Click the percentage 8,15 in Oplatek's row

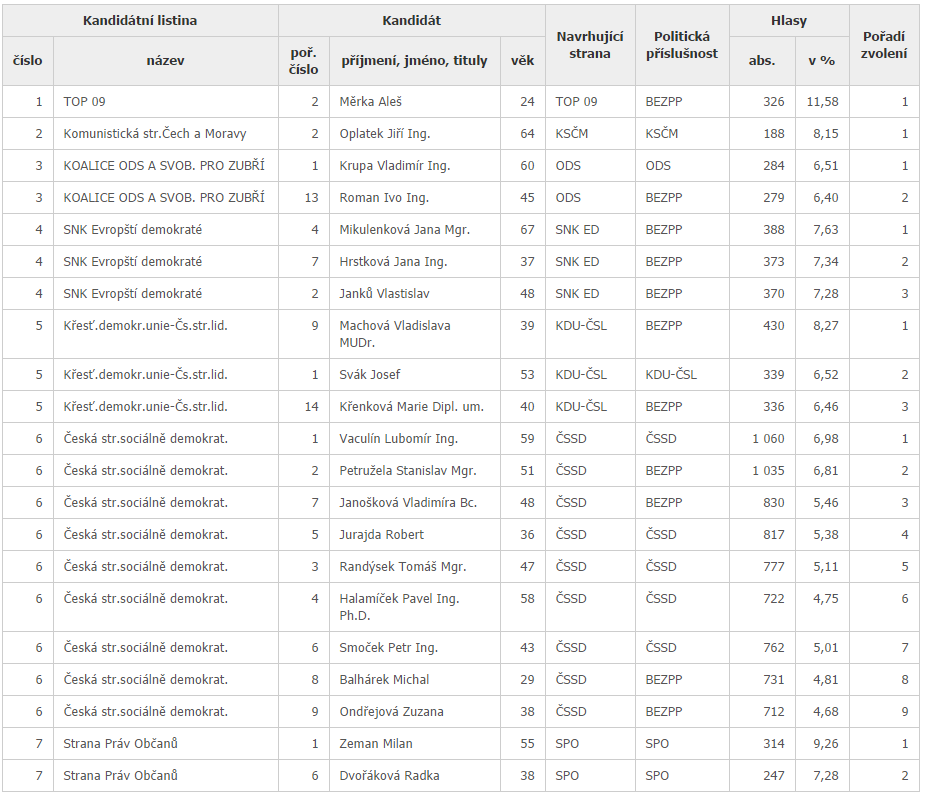tap(825, 133)
